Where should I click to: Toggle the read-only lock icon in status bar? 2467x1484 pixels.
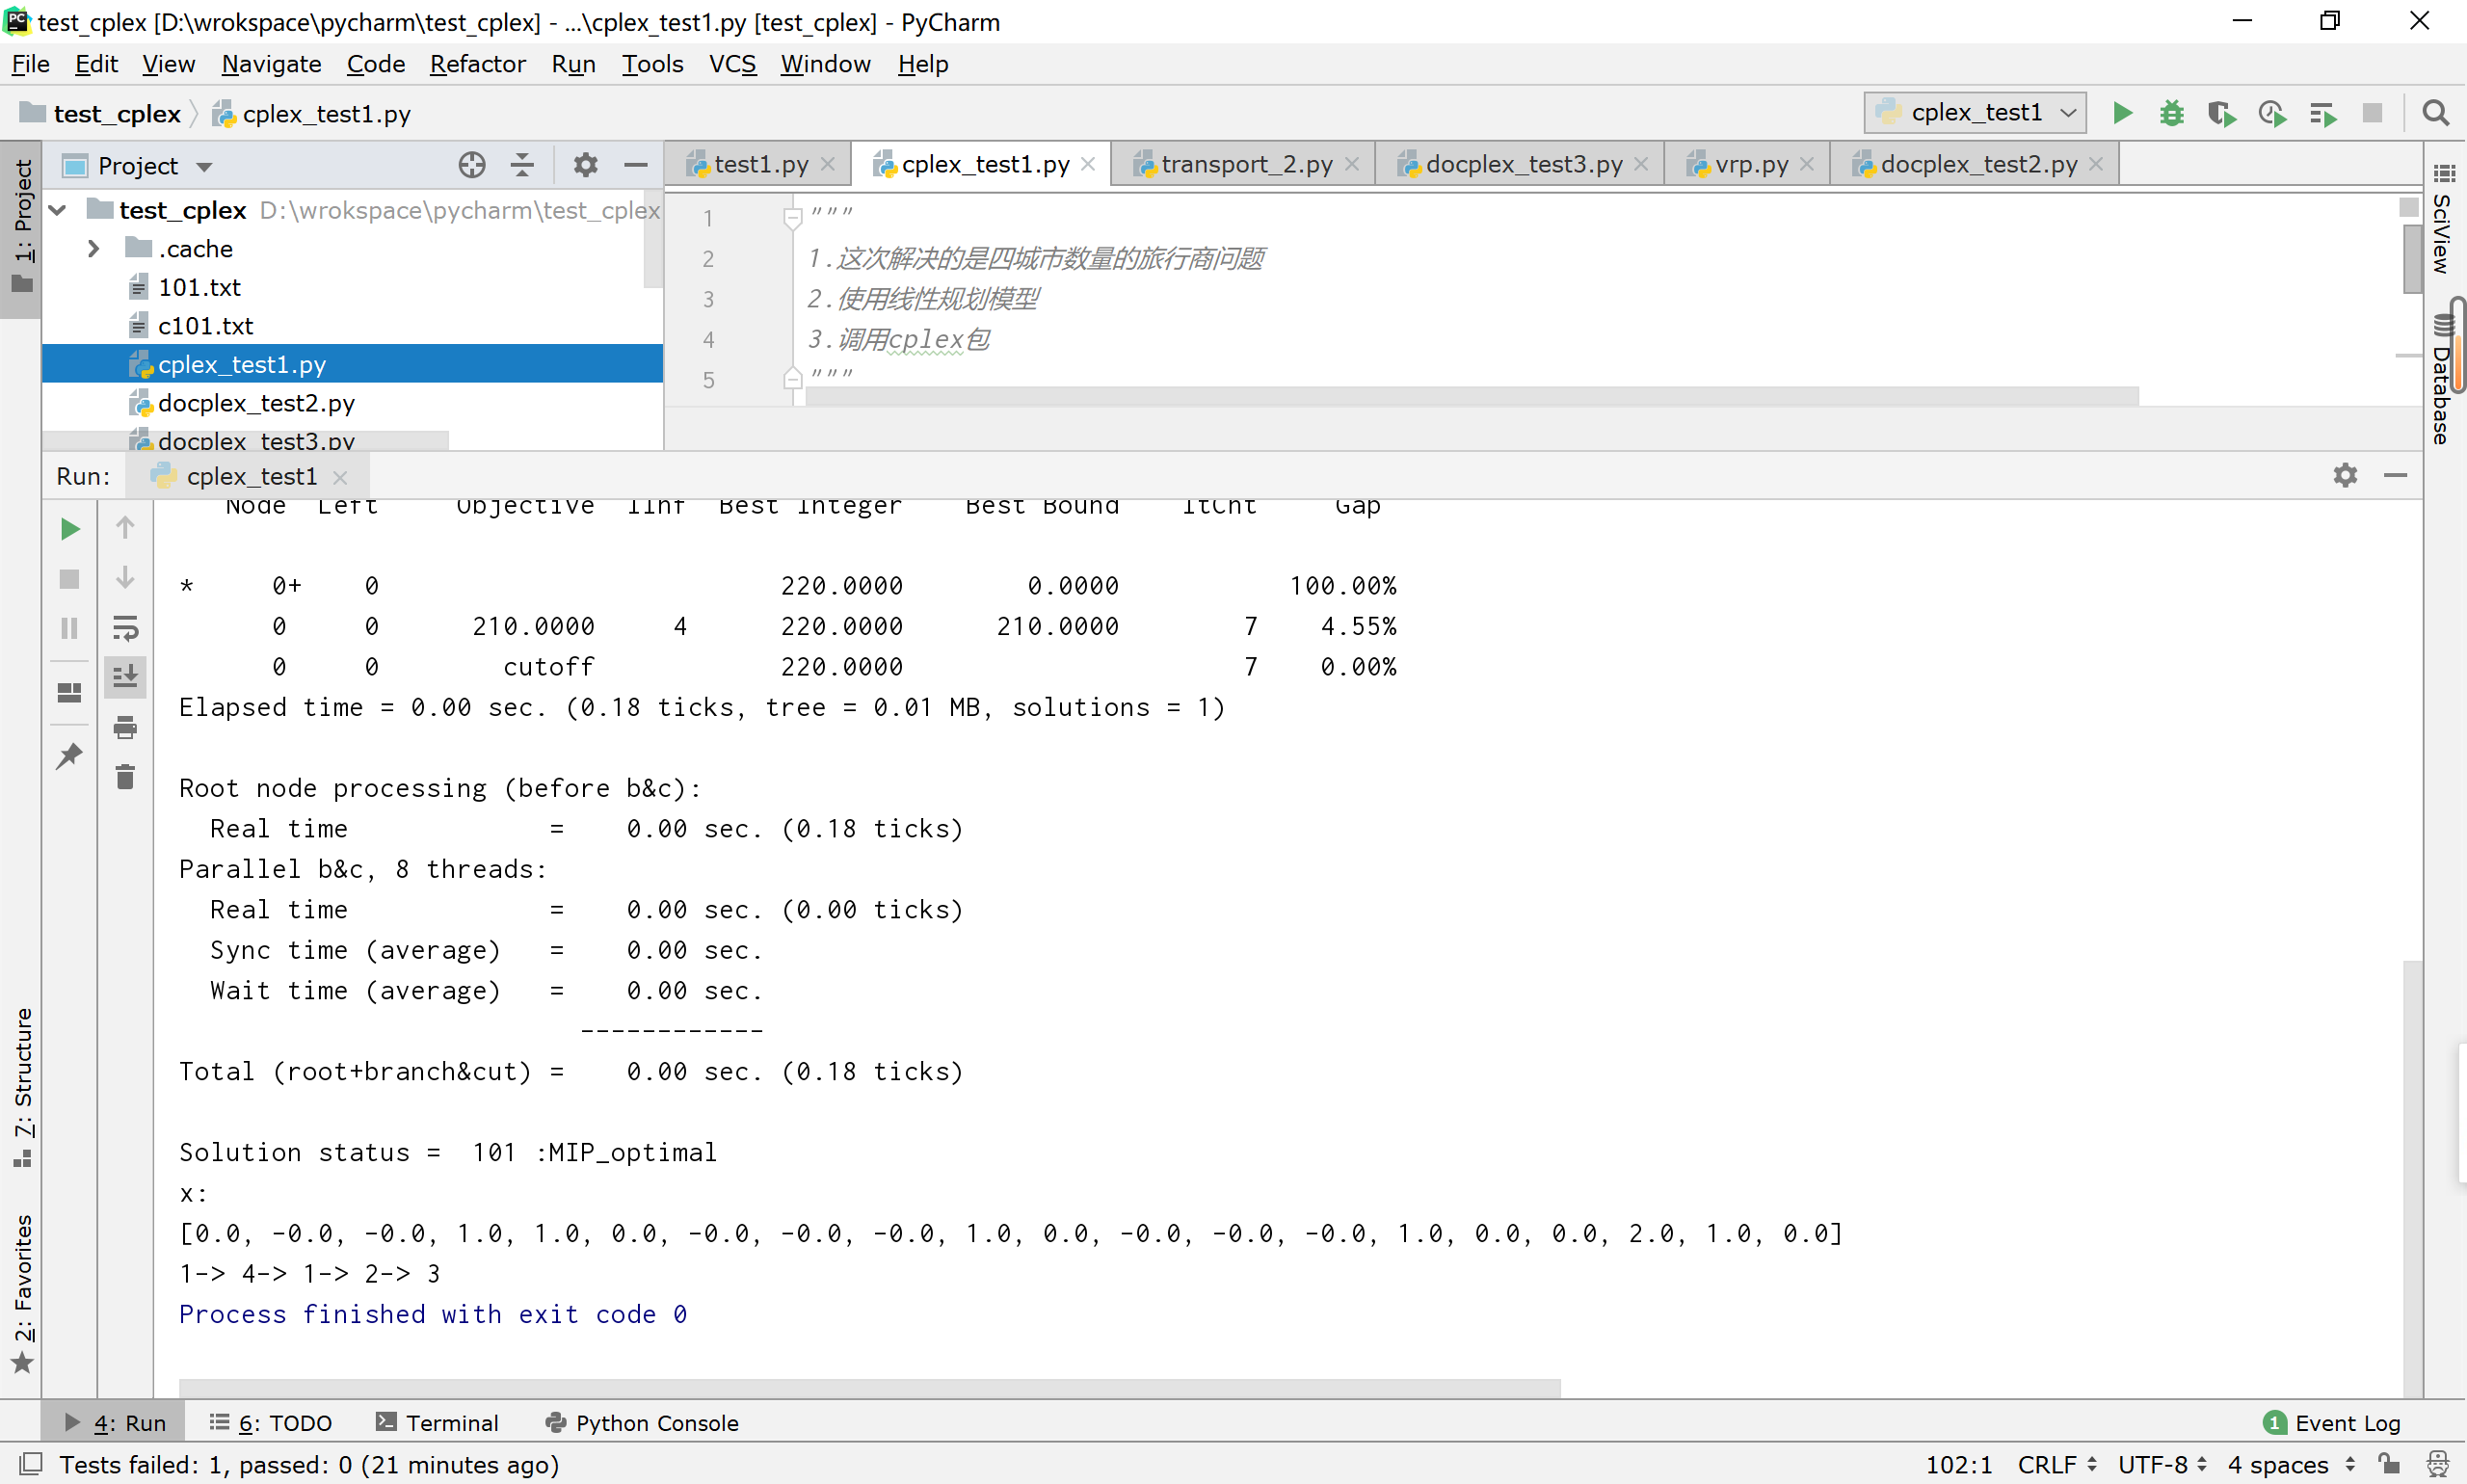pyautogui.click(x=2390, y=1464)
